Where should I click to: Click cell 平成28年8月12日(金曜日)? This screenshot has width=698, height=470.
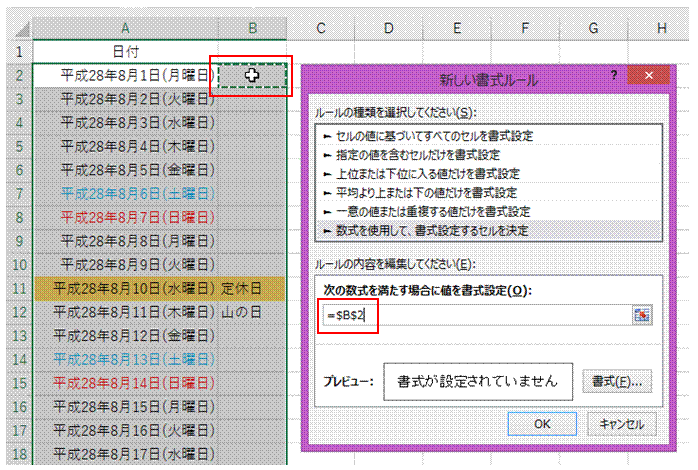coord(126,336)
